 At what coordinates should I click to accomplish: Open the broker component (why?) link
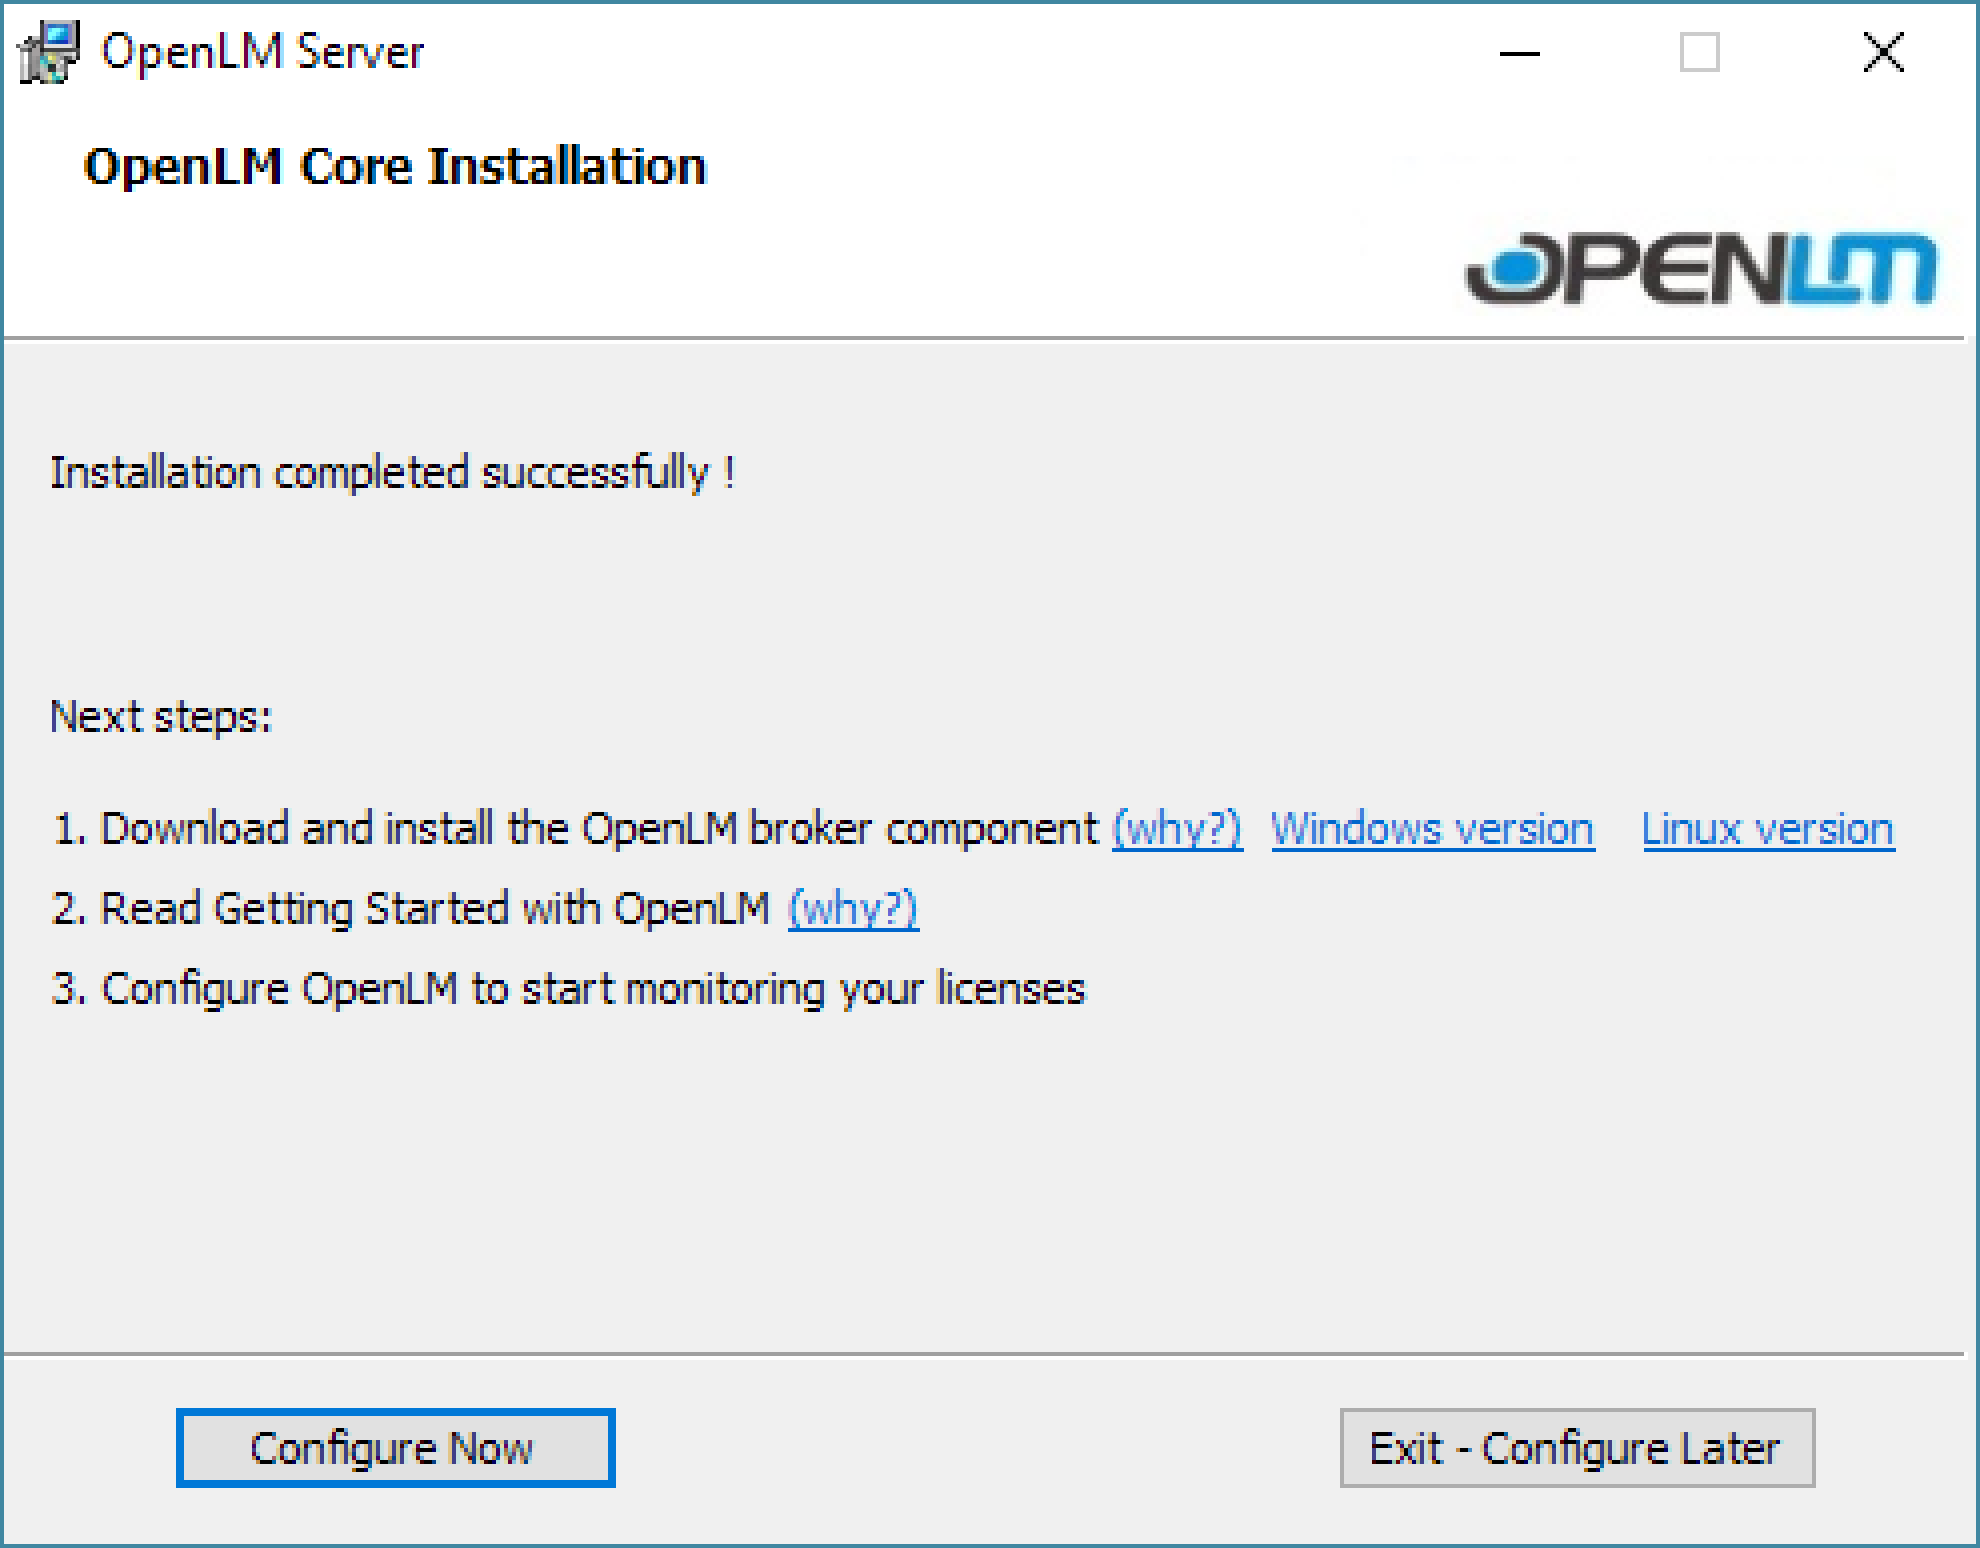click(x=1177, y=829)
